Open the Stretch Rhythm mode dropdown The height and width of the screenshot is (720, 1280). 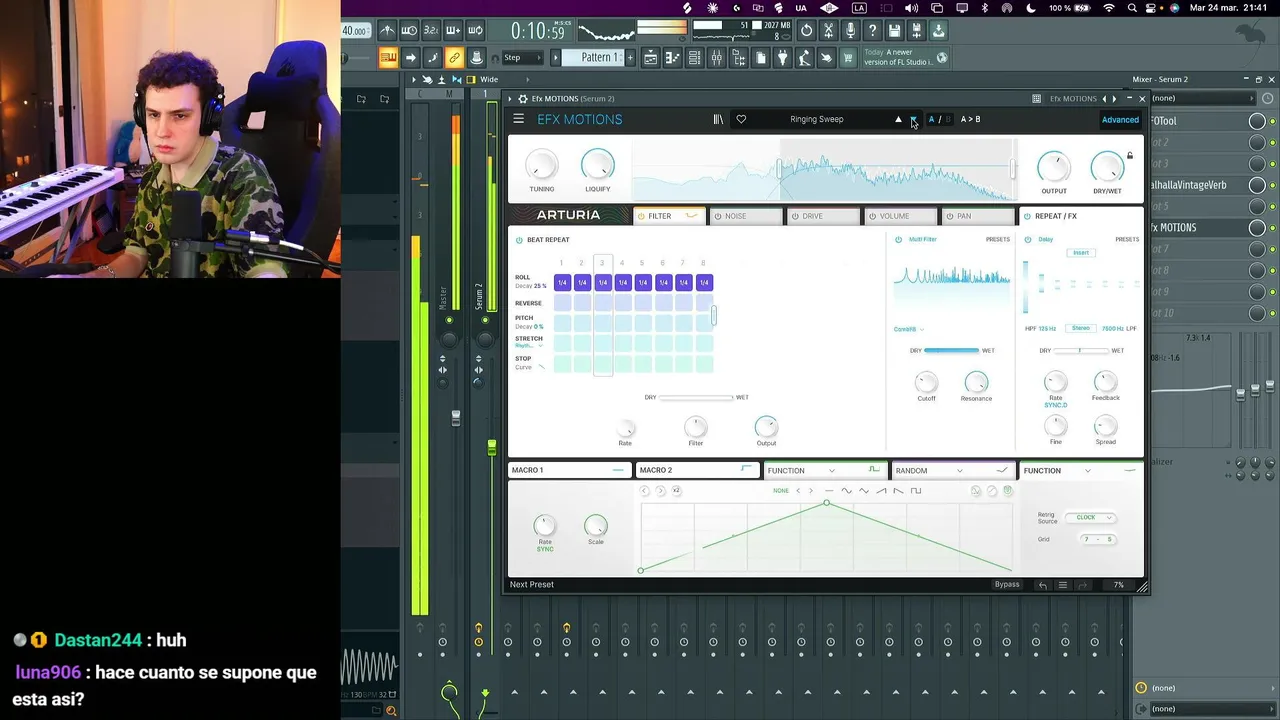529,346
